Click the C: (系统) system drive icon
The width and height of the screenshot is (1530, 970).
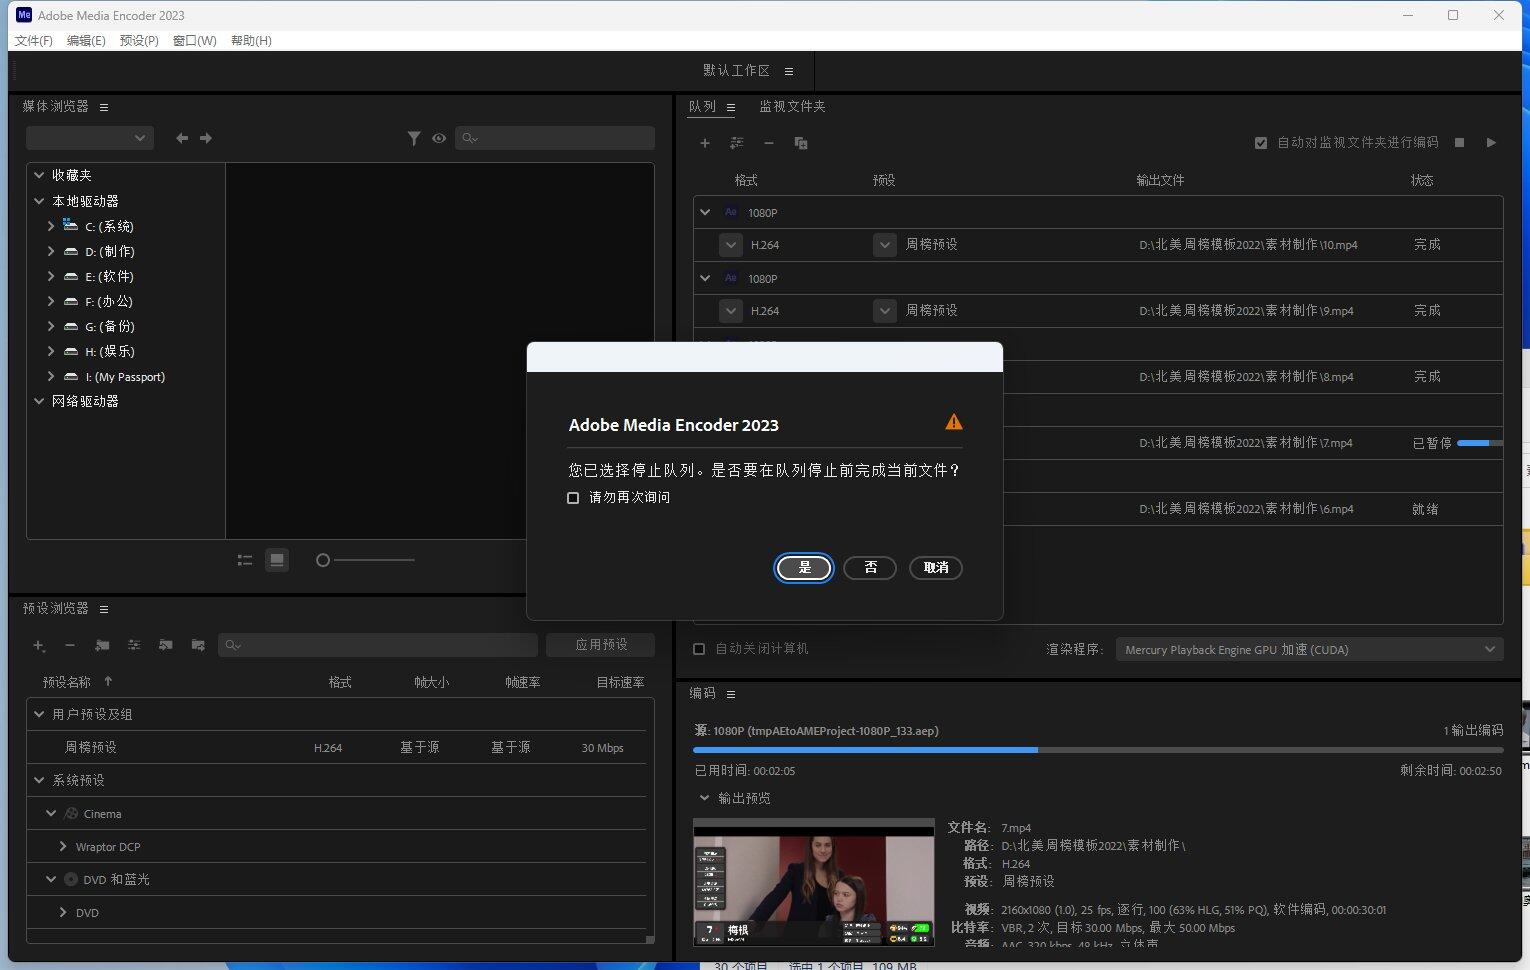tap(70, 225)
